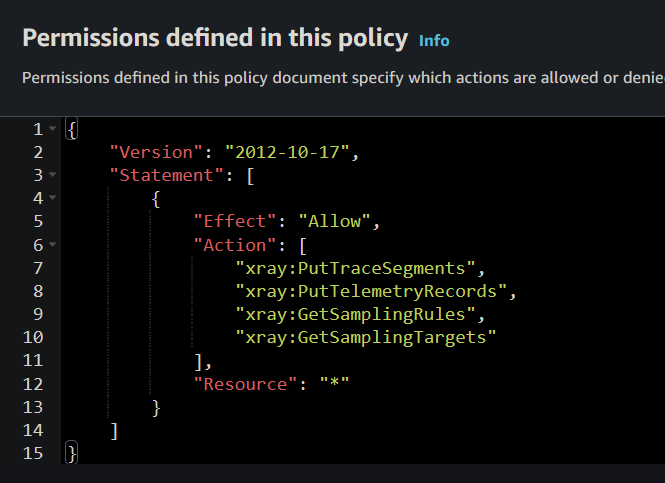Click the "2012-10-17" version value
This screenshot has width=665, height=483.
pos(289,152)
